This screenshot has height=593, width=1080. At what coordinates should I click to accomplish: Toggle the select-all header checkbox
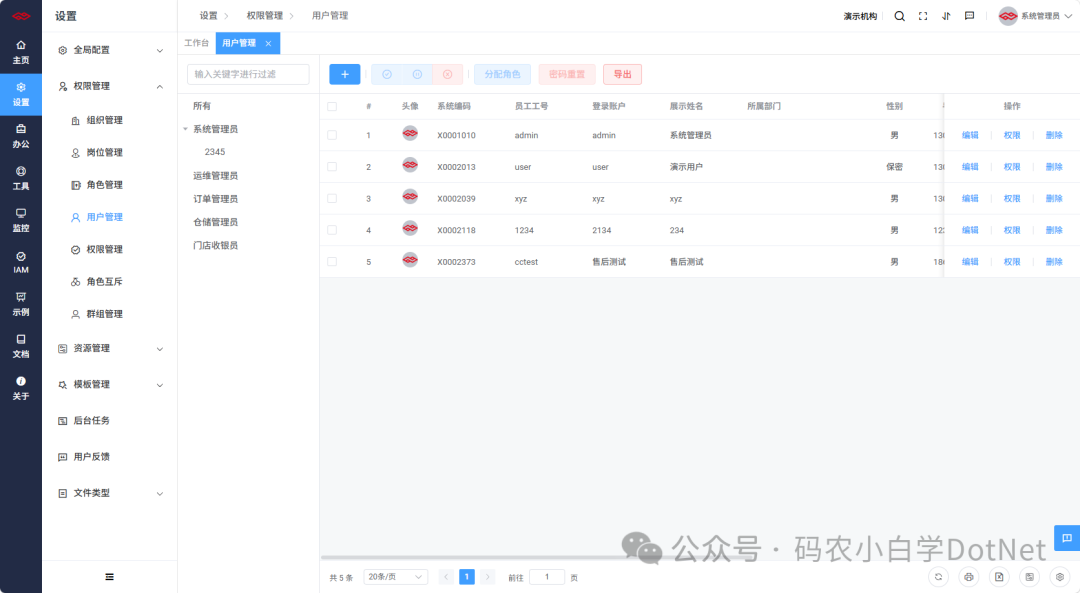point(332,107)
